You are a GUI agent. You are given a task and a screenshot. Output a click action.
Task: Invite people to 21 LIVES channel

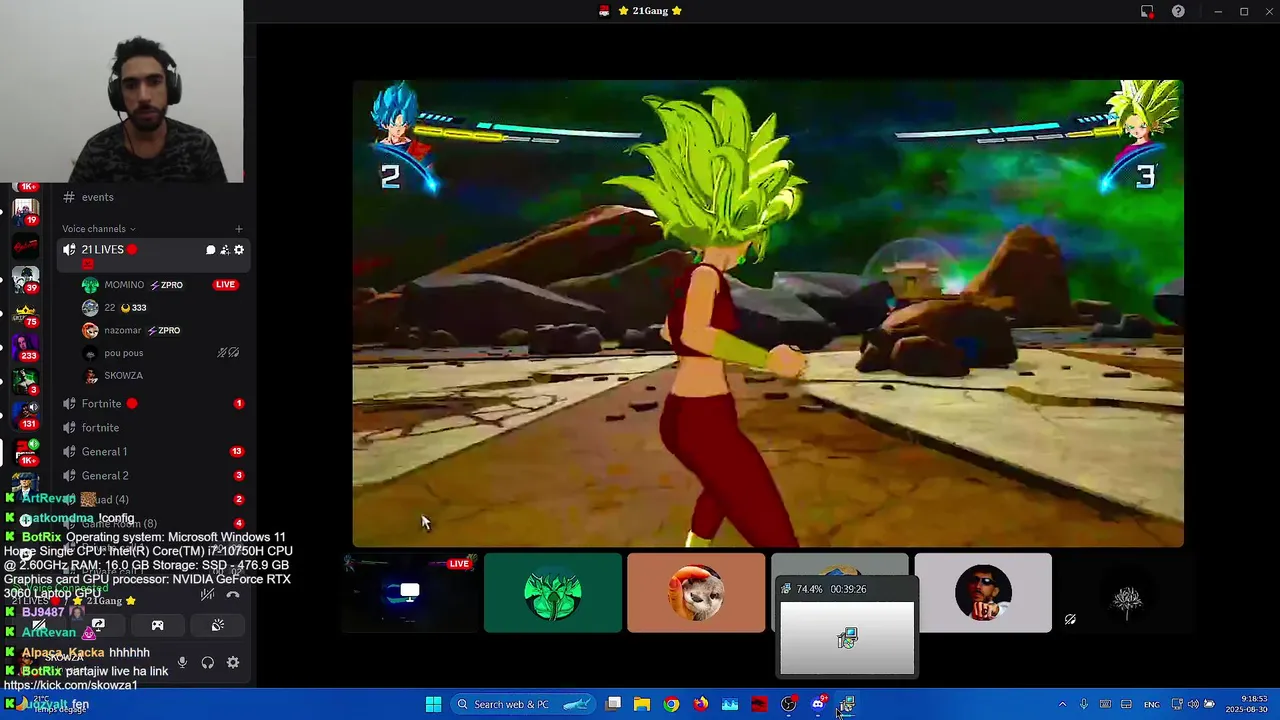point(224,250)
